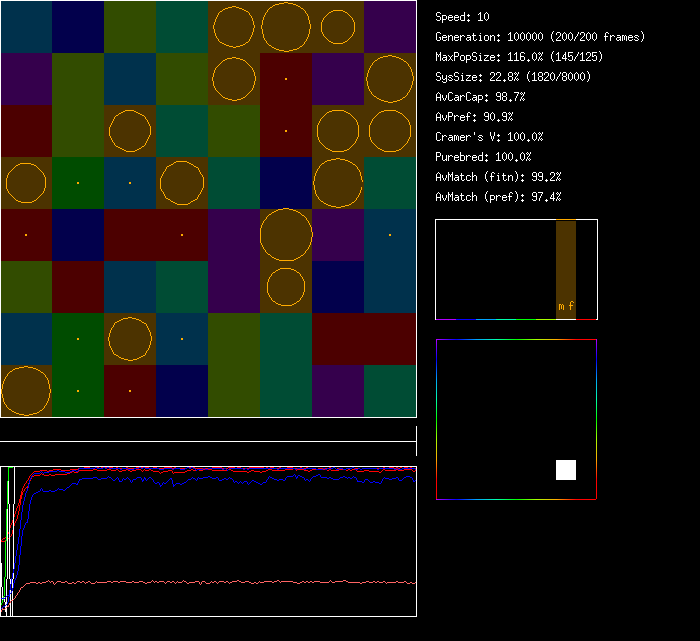Image resolution: width=700 pixels, height=641 pixels.
Task: Click the MaxPopSize statistic line
Action: point(520,57)
